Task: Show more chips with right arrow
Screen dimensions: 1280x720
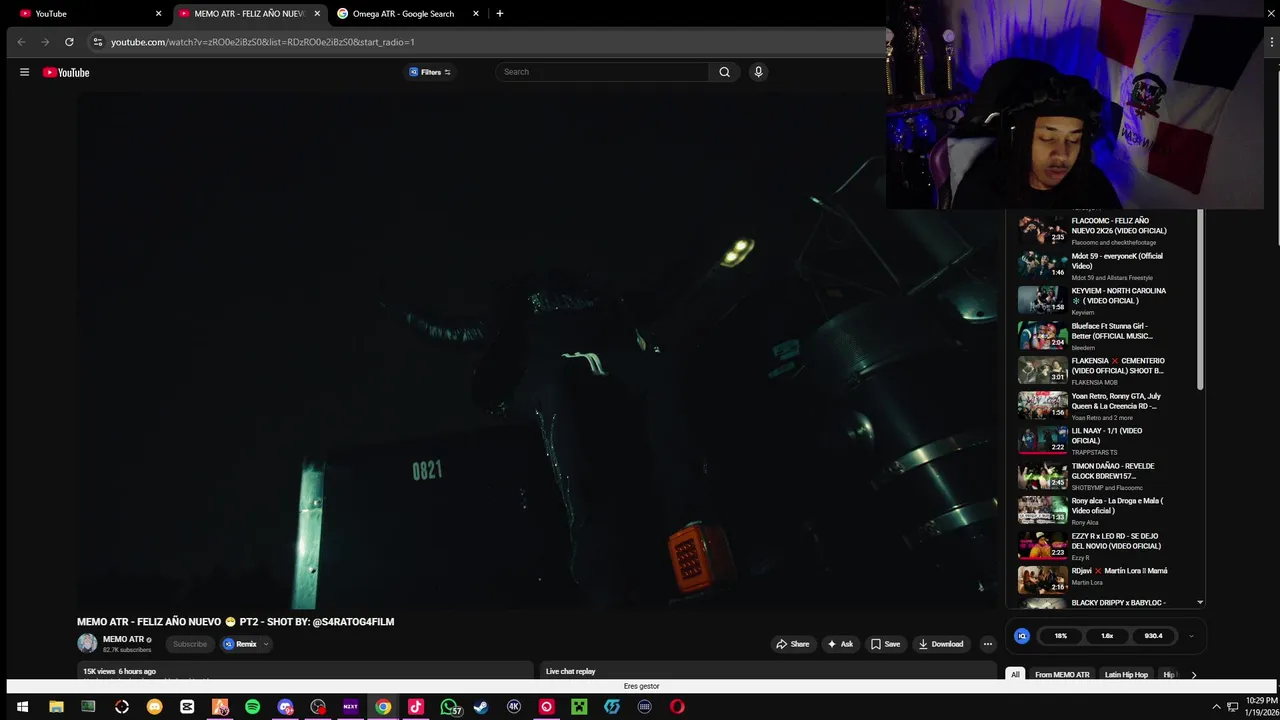Action: (x=1193, y=674)
